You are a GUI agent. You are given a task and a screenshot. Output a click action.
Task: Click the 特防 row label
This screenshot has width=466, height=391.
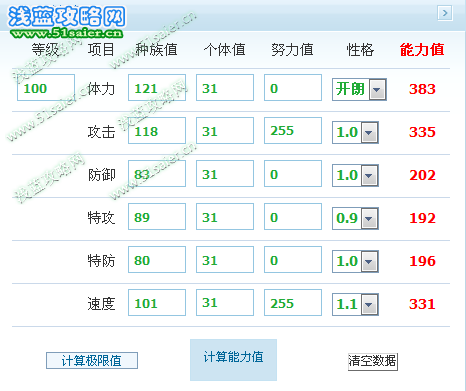(x=101, y=261)
